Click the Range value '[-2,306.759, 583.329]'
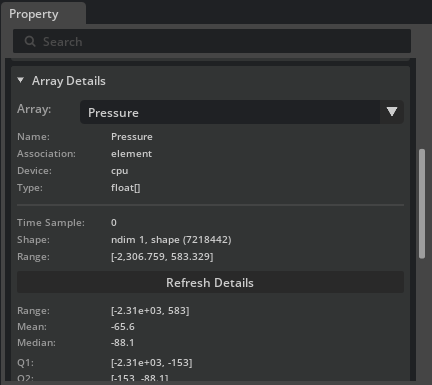The height and width of the screenshot is (385, 432). 162,257
